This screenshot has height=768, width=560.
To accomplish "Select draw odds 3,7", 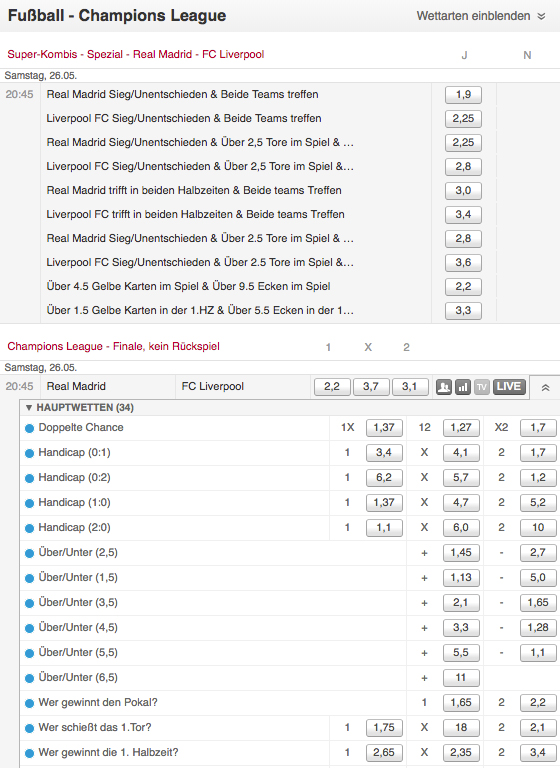I will tap(371, 386).
